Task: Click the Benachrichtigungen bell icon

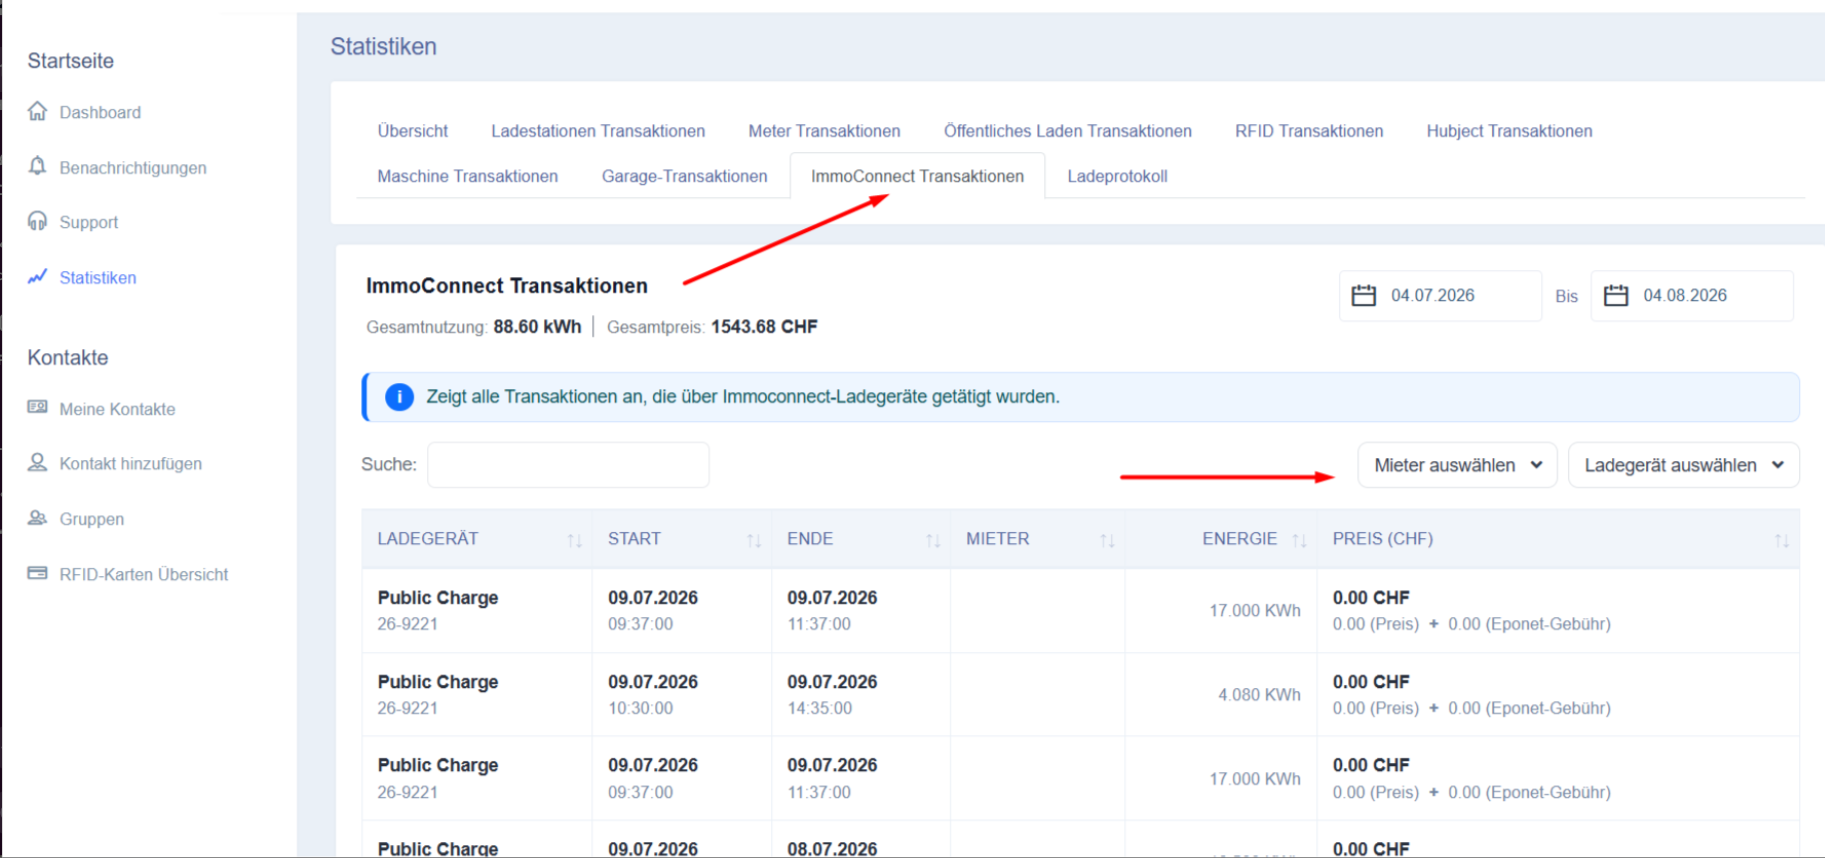Action: [38, 166]
